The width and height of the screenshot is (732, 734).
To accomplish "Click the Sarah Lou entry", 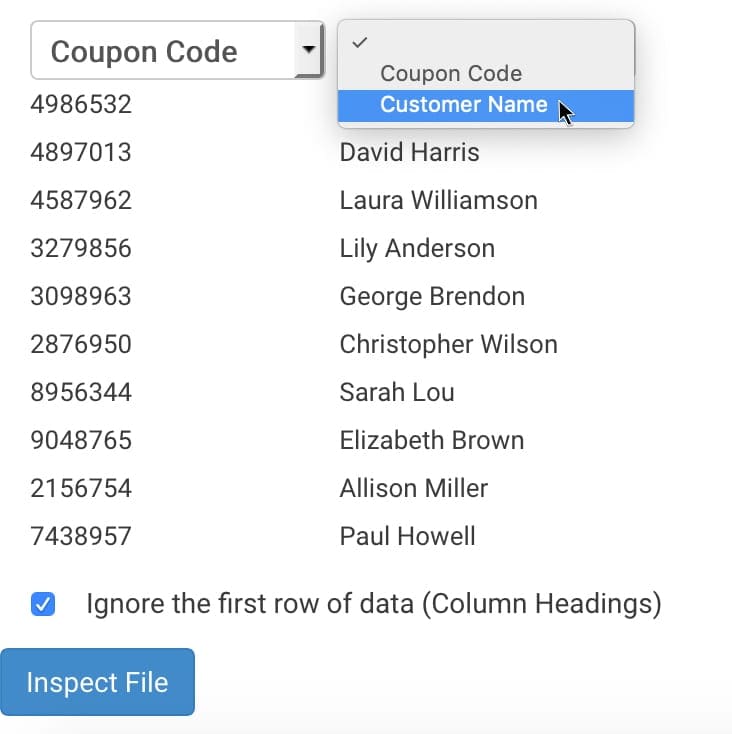I will click(x=397, y=392).
